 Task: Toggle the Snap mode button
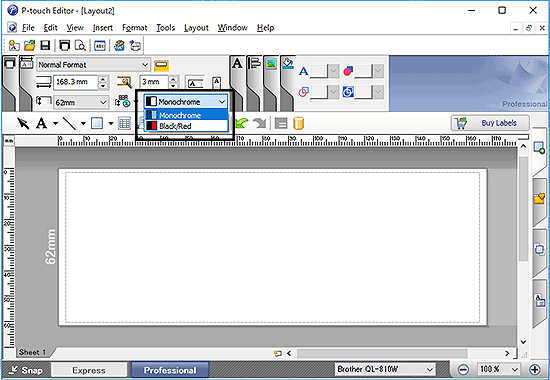26,370
